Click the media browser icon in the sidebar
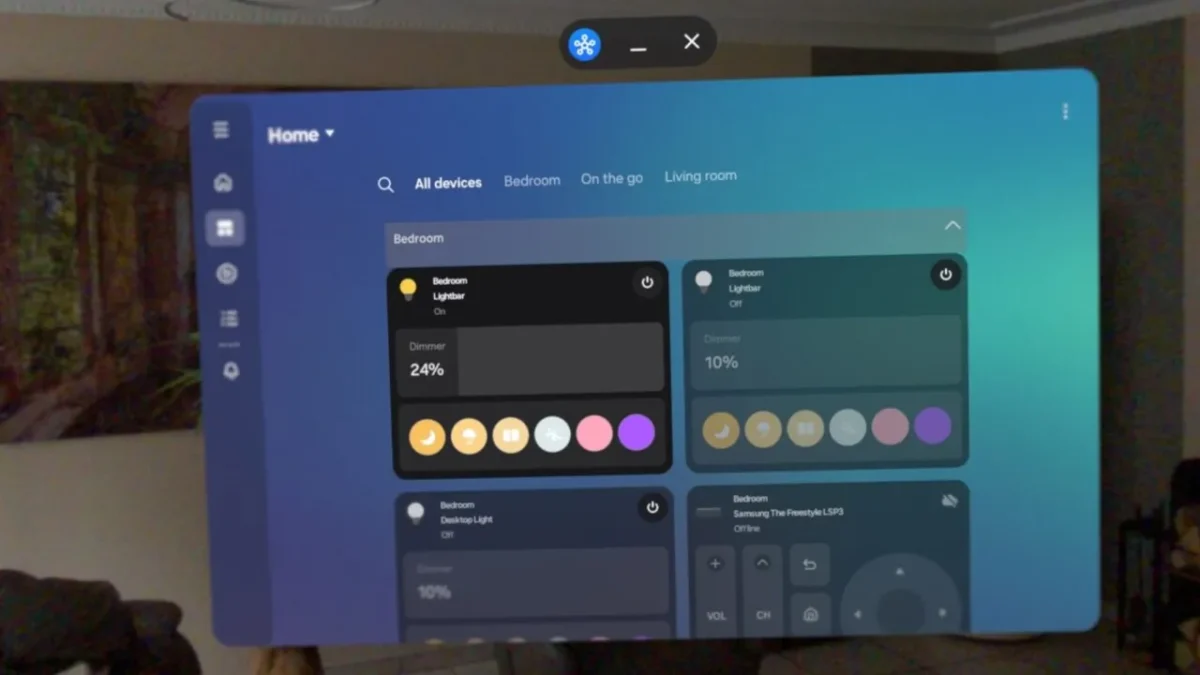The width and height of the screenshot is (1200, 675). coord(227,272)
